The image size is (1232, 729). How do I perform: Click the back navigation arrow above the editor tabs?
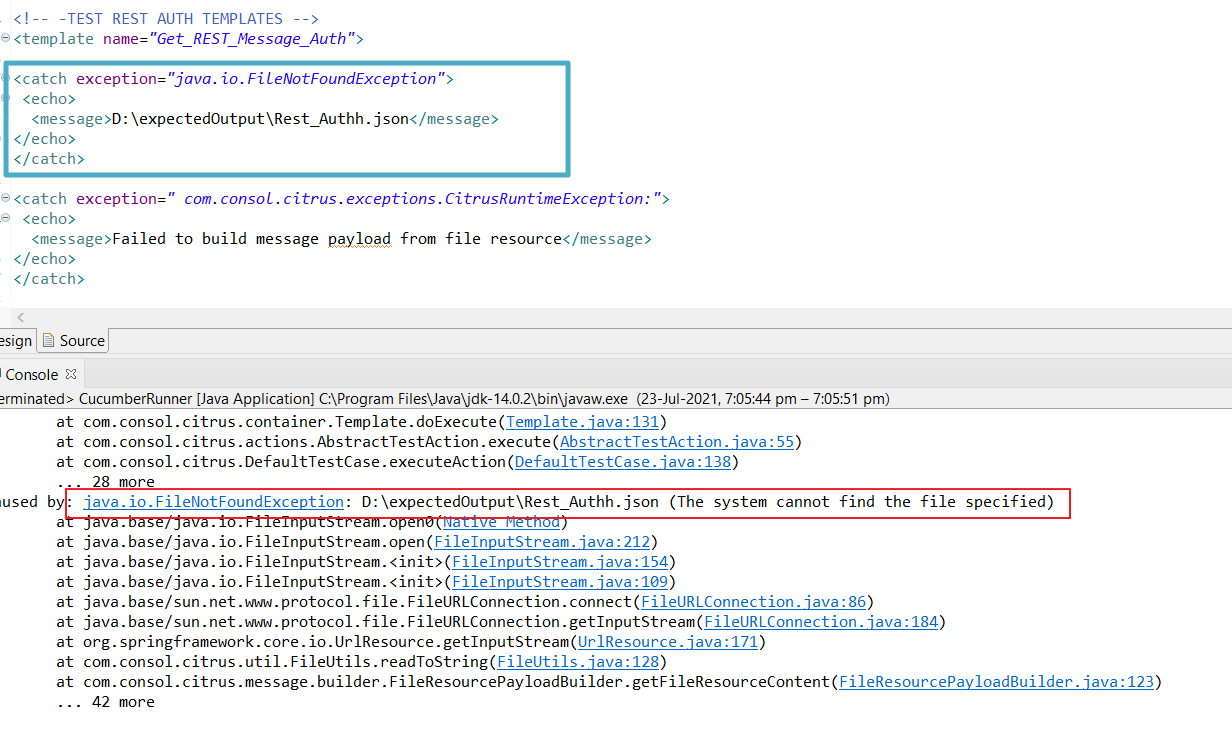pos(21,317)
